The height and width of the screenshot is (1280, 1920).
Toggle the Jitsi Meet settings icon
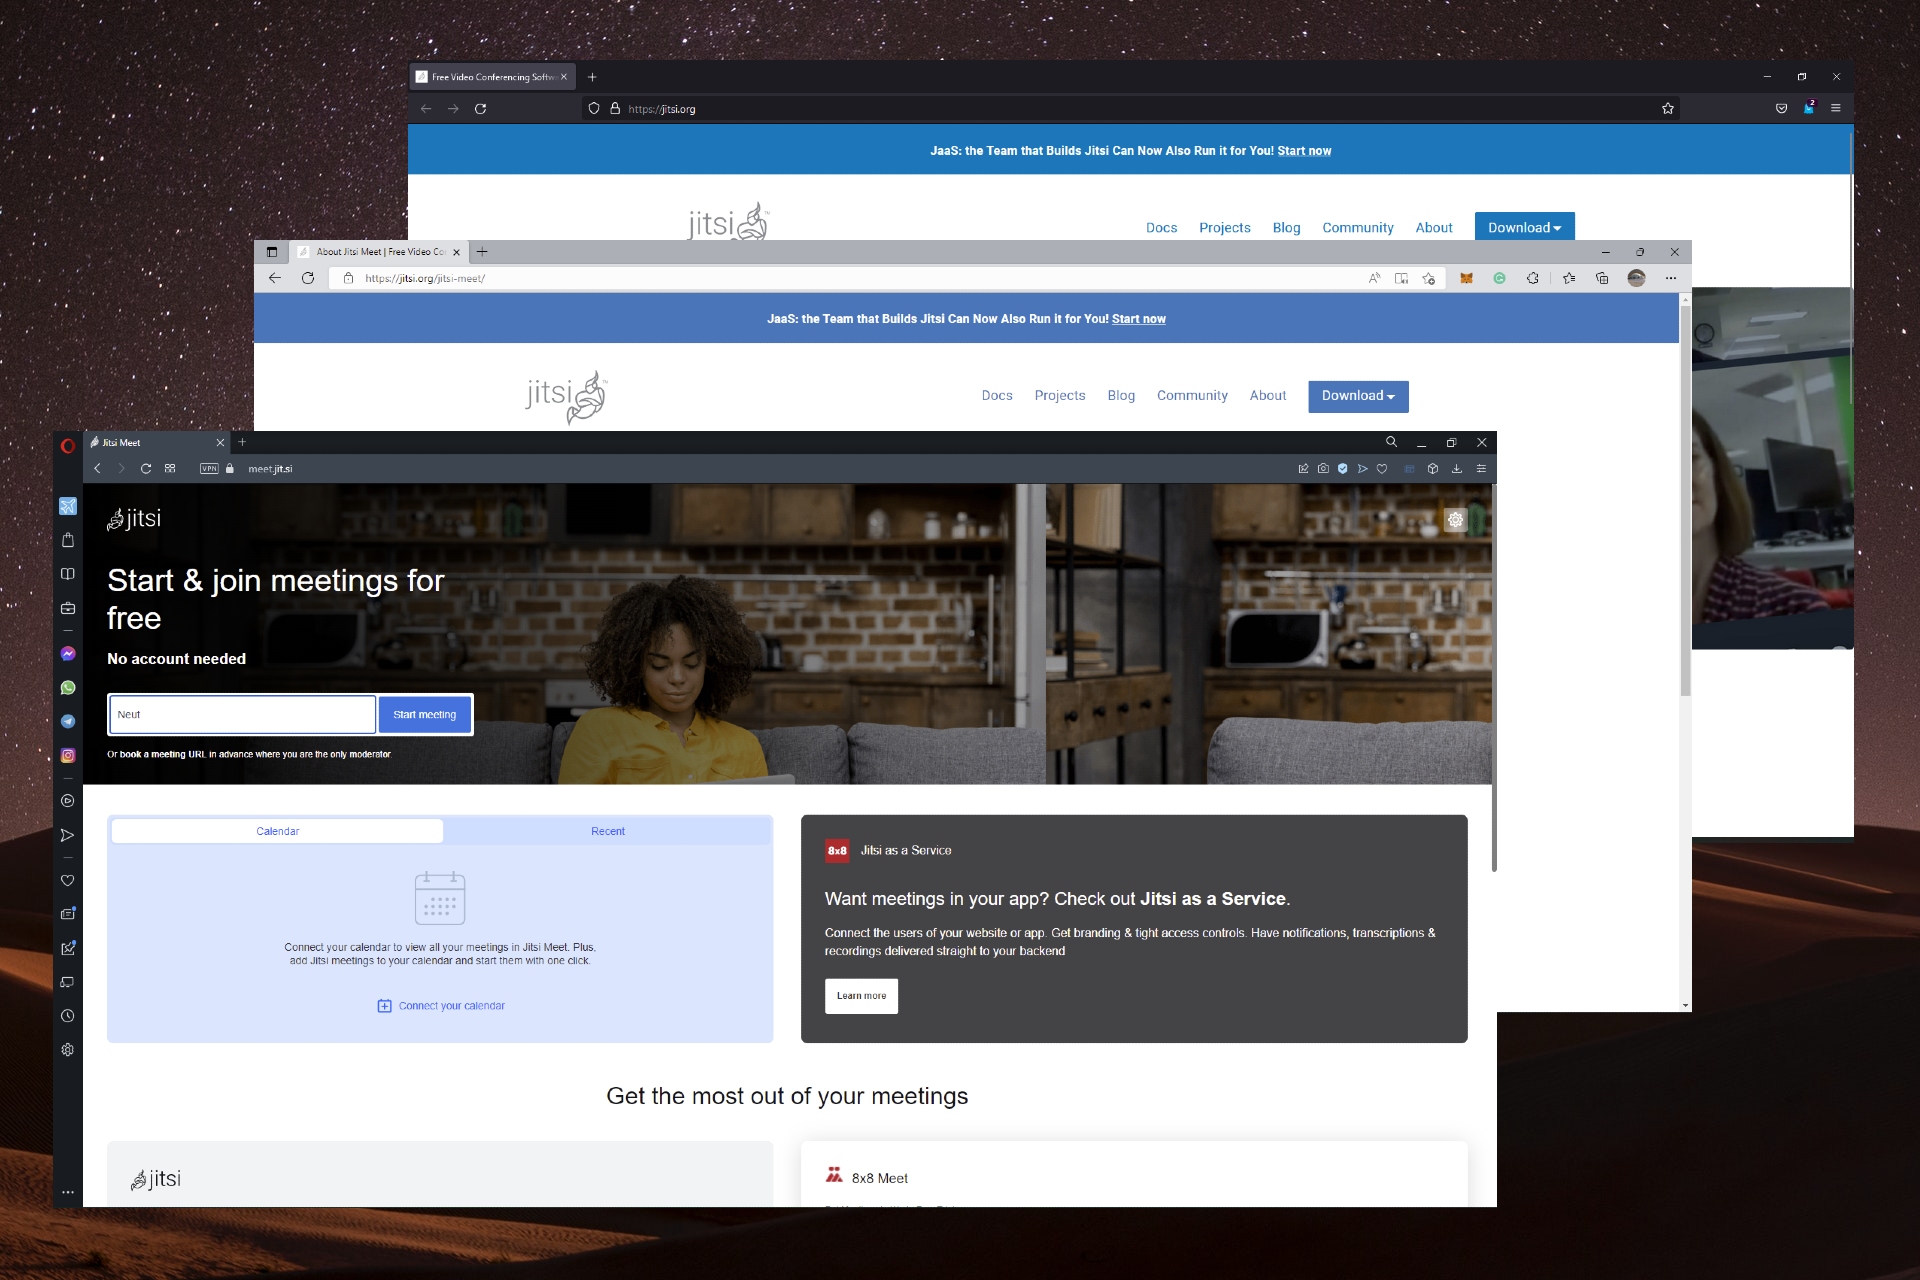[x=1453, y=517]
